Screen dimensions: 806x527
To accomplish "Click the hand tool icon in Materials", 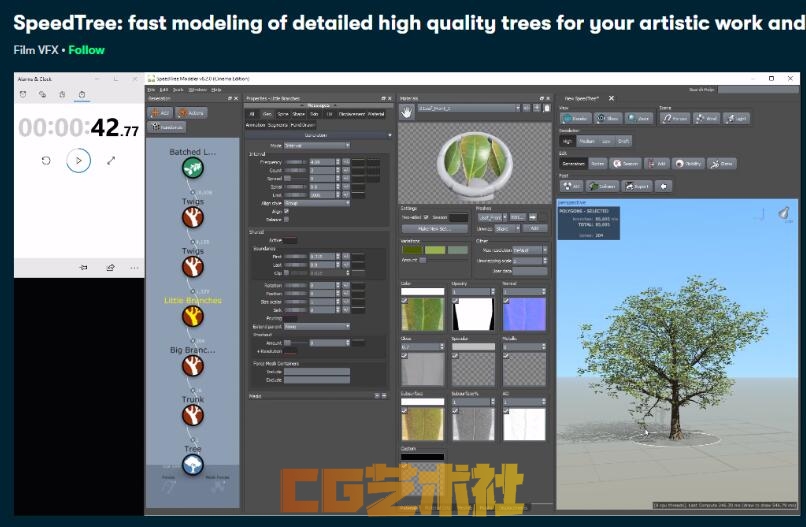I will coord(407,112).
